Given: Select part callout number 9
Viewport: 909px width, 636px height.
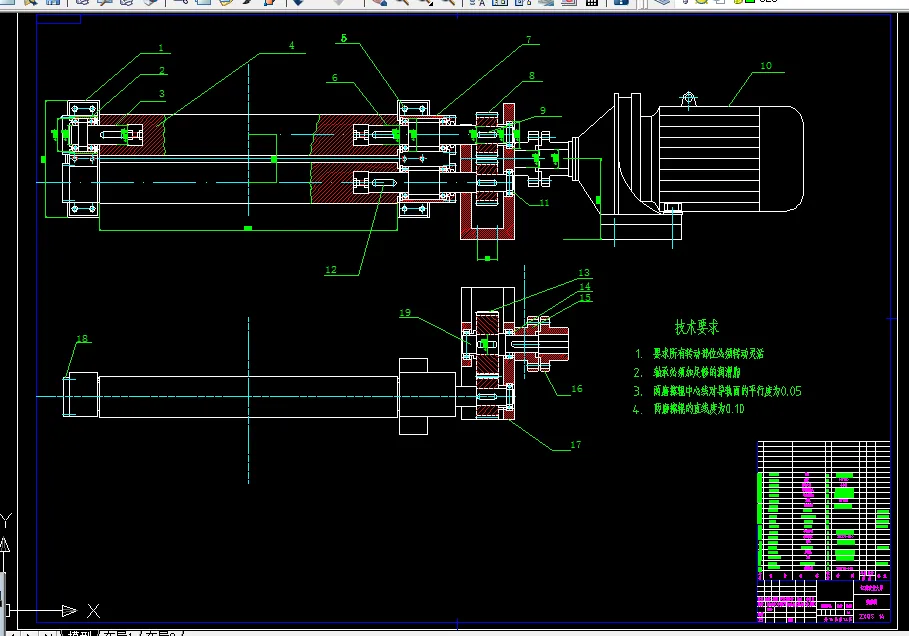Looking at the screenshot, I should click(x=543, y=111).
